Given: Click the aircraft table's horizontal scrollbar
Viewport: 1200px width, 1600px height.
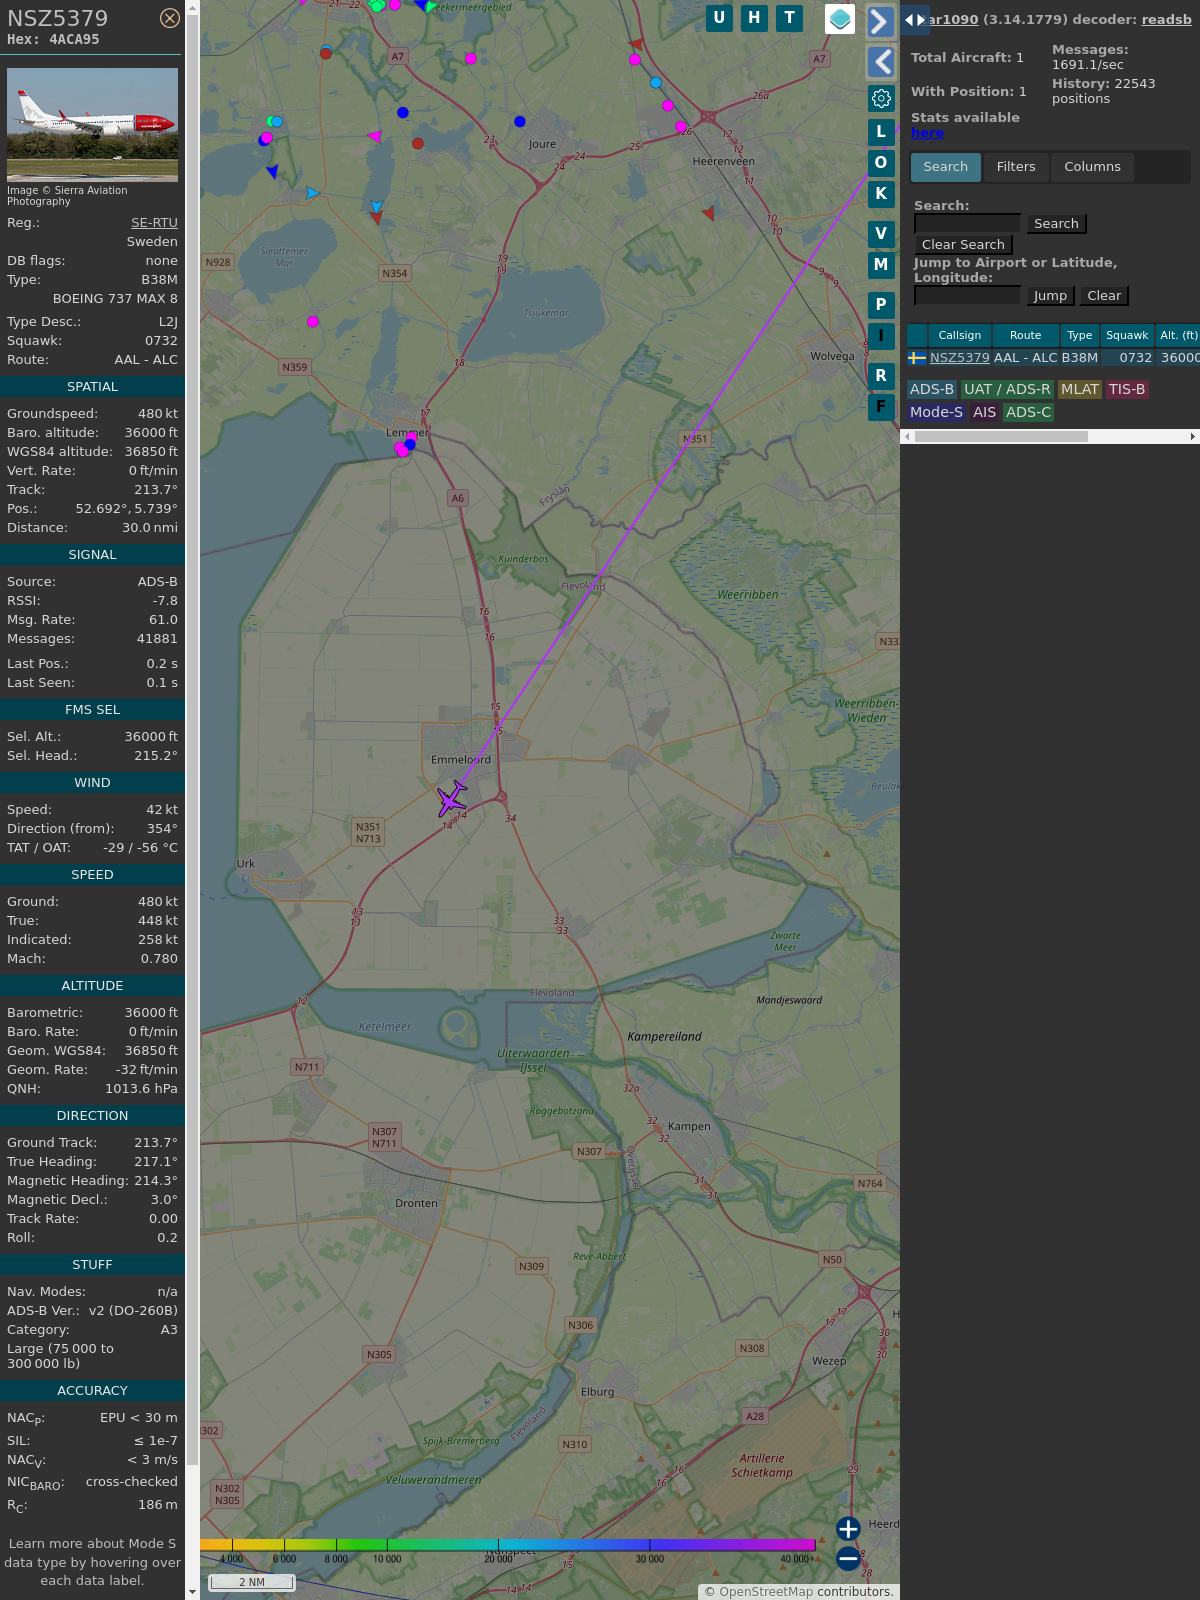Looking at the screenshot, I should point(1000,436).
